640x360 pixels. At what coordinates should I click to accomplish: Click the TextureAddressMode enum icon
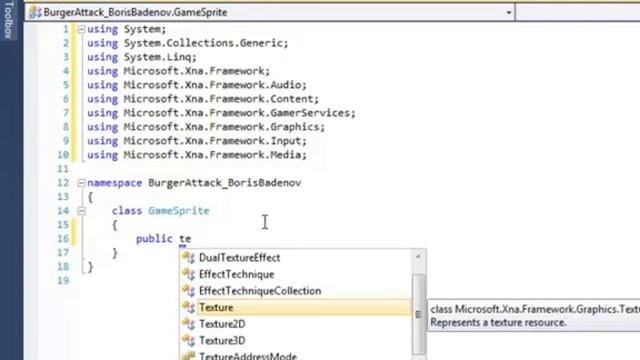[x=189, y=356]
